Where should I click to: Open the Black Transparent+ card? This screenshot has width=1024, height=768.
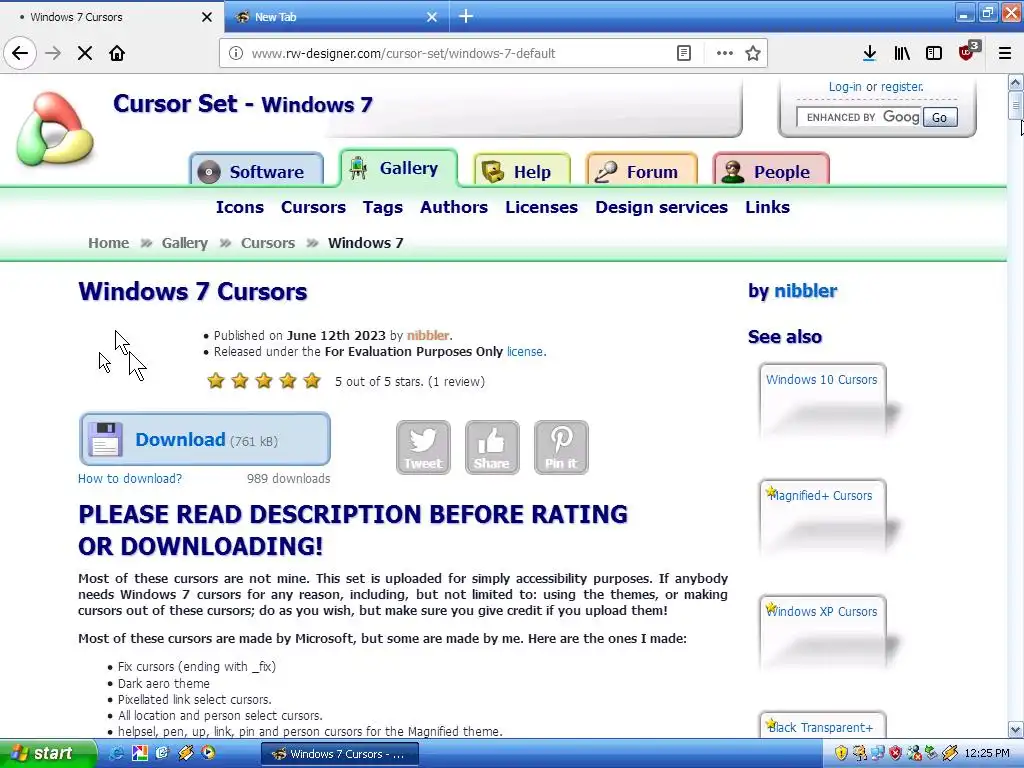coord(823,725)
